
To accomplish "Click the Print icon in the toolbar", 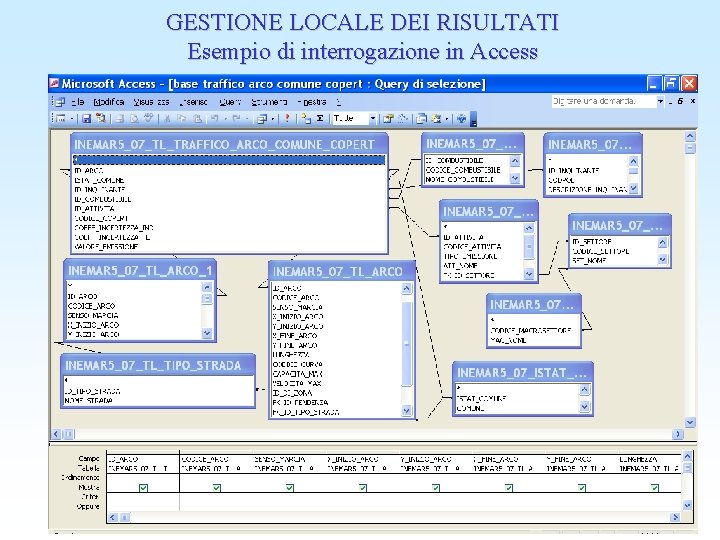I will [x=120, y=119].
